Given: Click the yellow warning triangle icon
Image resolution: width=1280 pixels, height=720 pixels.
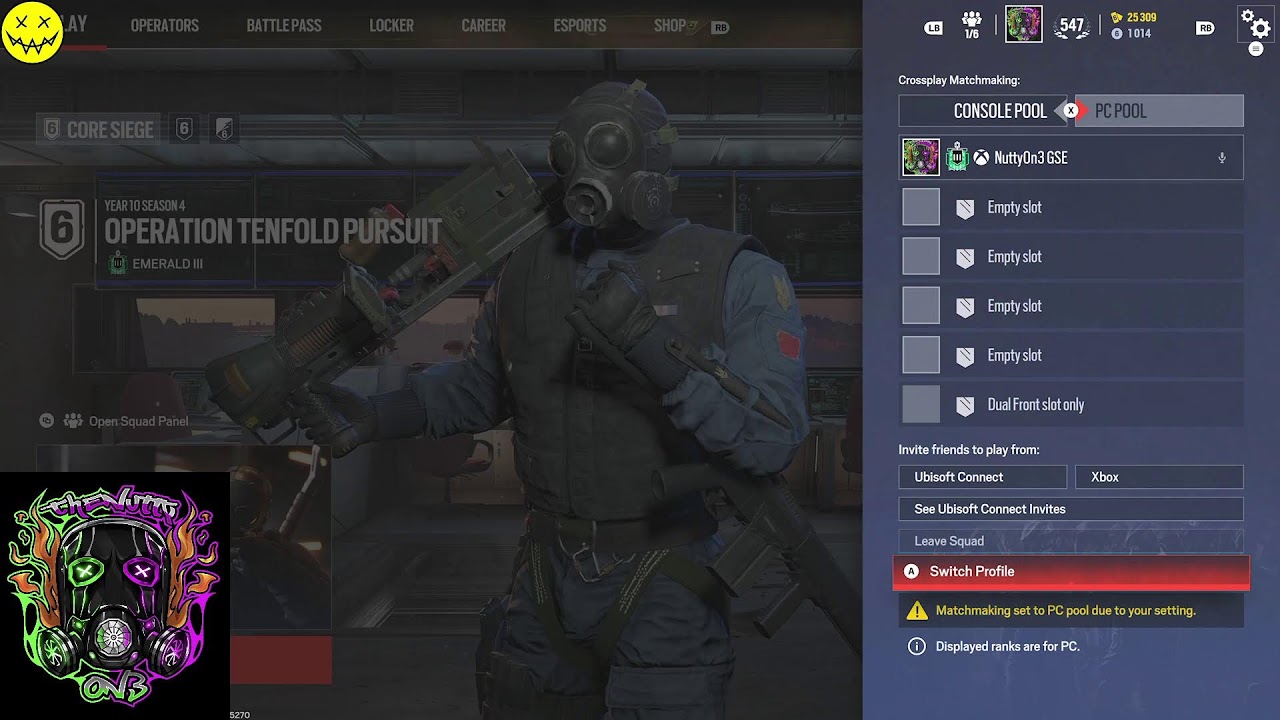Looking at the screenshot, I should 917,610.
